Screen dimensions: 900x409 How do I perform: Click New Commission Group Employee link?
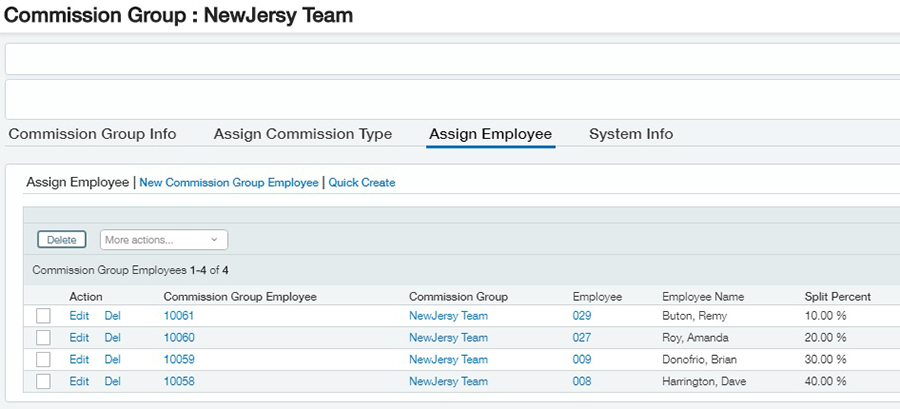(229, 183)
